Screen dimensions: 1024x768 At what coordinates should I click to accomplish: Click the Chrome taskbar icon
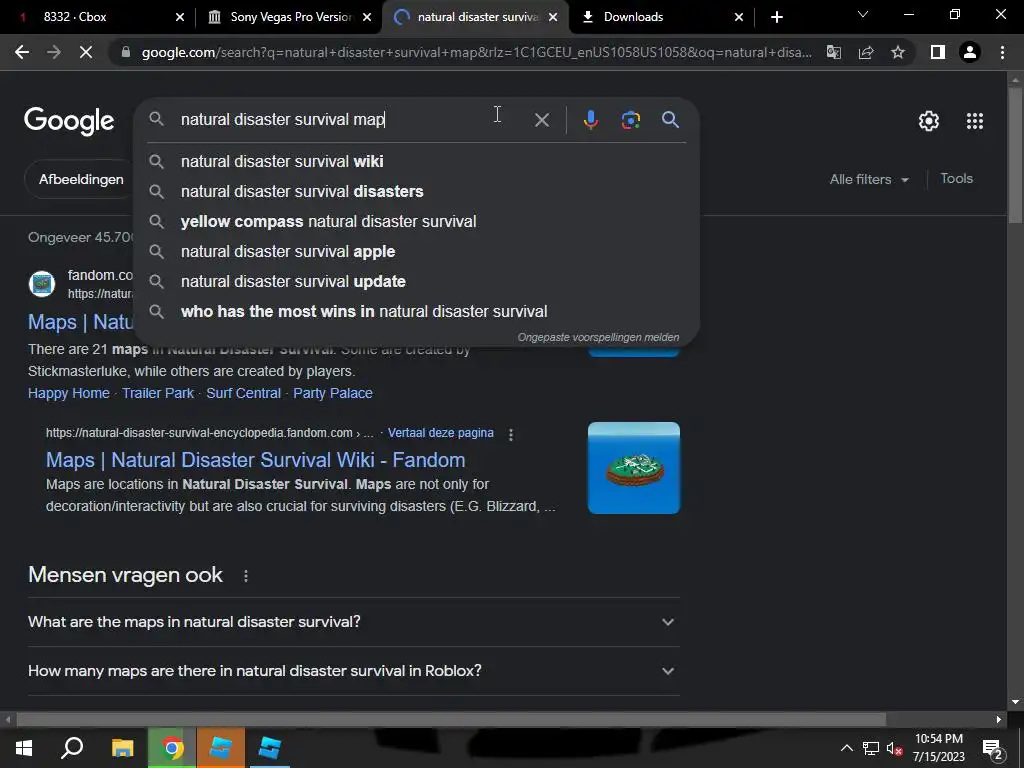click(172, 748)
